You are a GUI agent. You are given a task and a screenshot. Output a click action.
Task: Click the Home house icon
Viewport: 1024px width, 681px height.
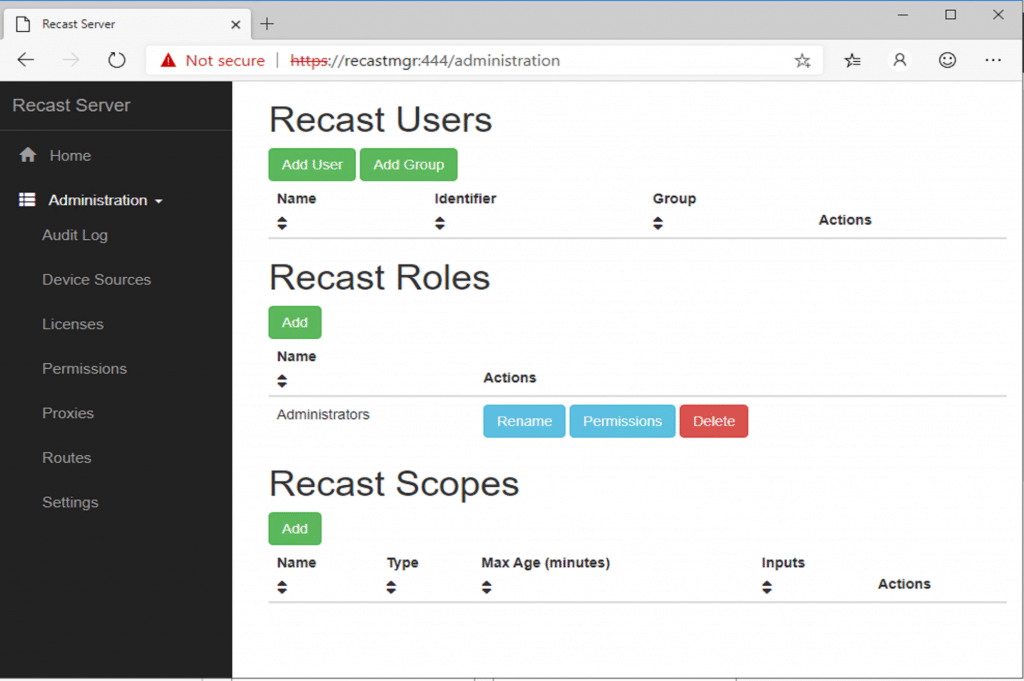27,155
